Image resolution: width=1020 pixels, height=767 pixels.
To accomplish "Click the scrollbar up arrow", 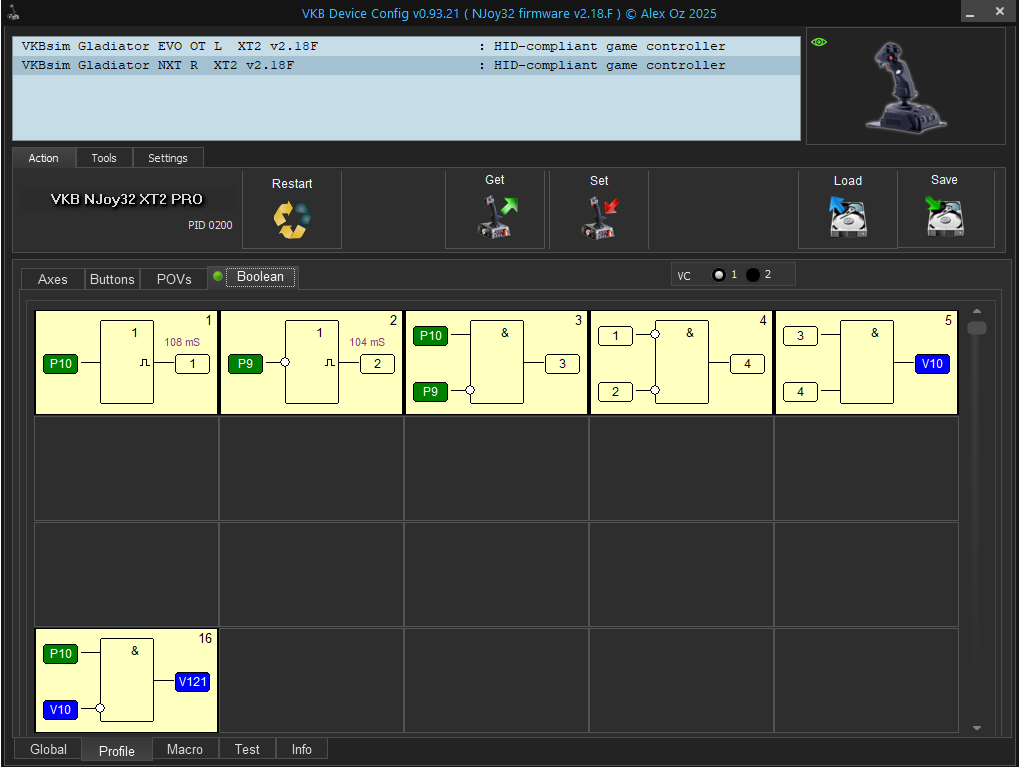I will point(976,312).
